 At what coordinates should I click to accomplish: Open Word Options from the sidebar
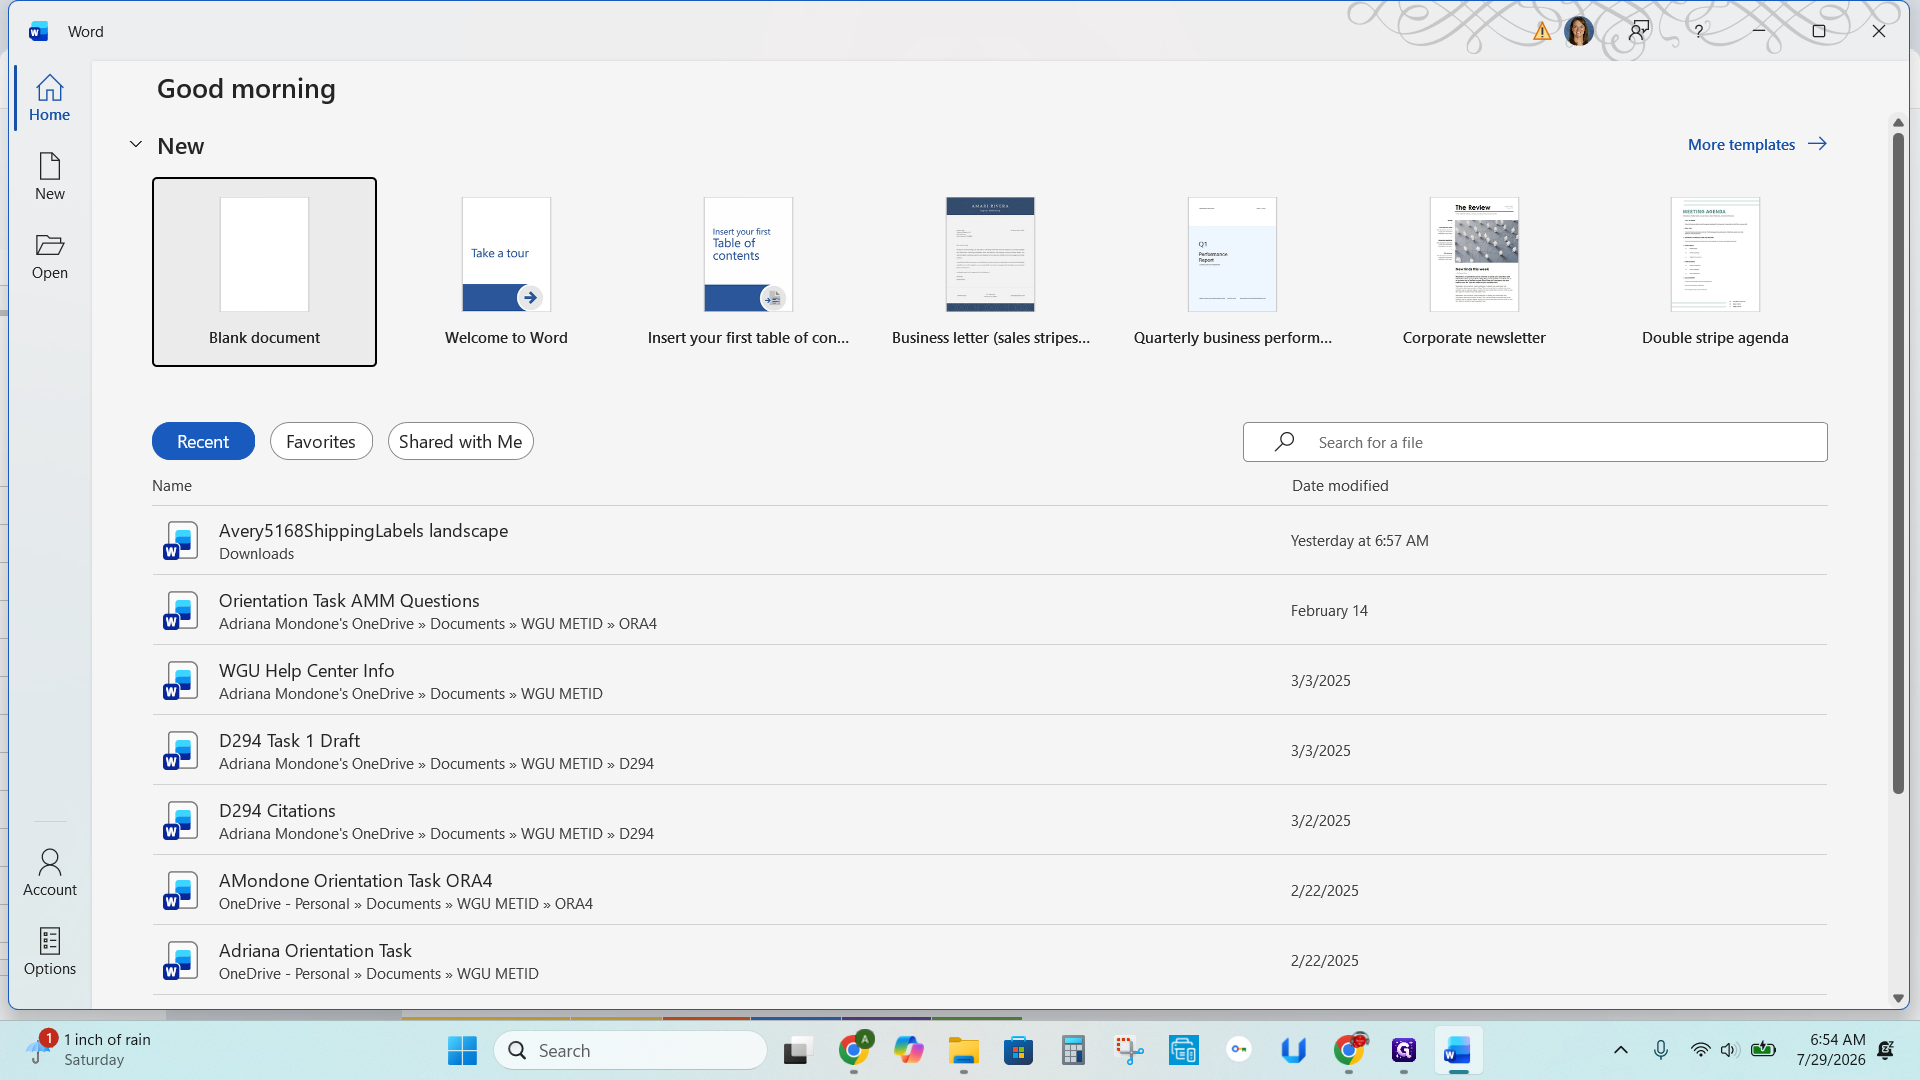[x=49, y=952]
